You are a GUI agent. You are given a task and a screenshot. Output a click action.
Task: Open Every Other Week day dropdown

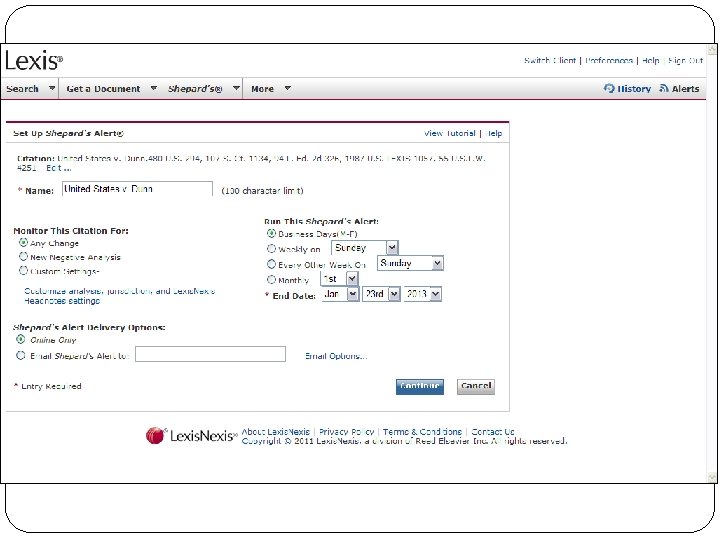tap(410, 263)
